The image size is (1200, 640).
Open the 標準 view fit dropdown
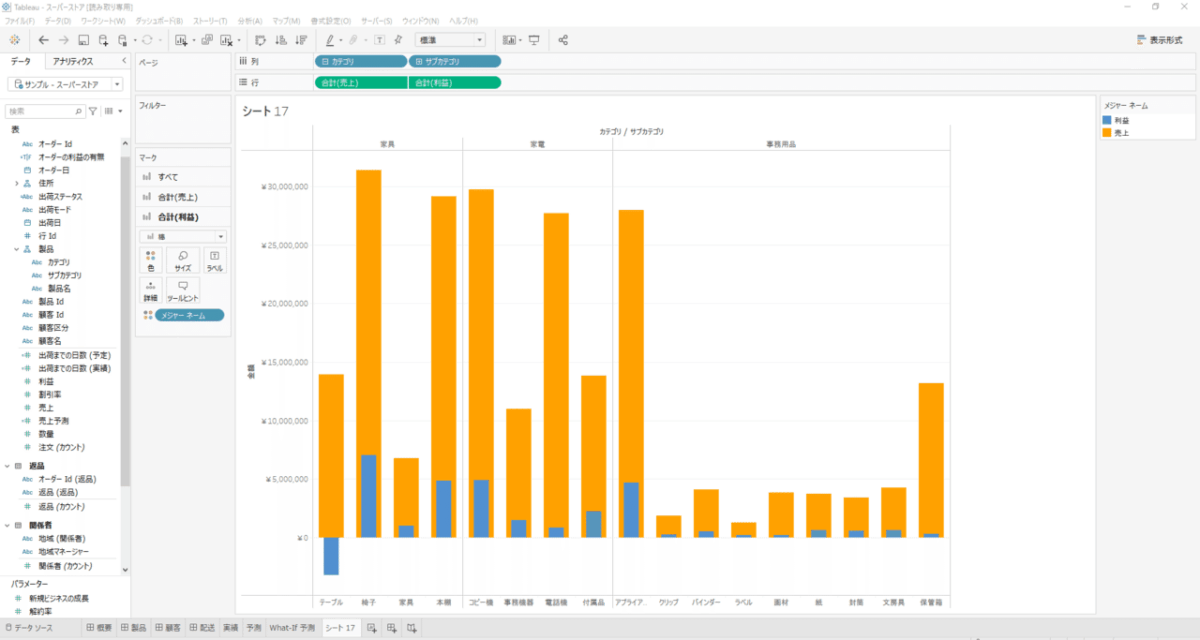pos(450,40)
